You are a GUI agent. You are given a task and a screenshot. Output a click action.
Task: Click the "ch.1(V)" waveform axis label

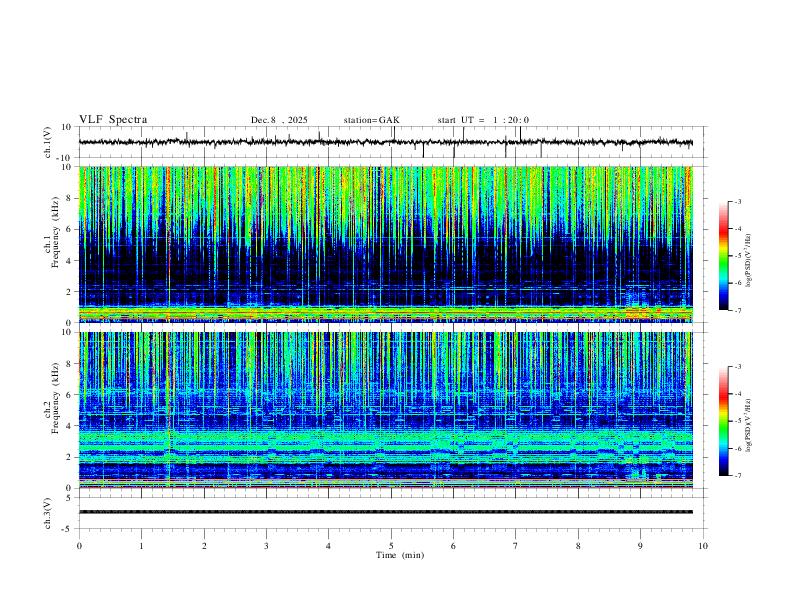point(48,142)
